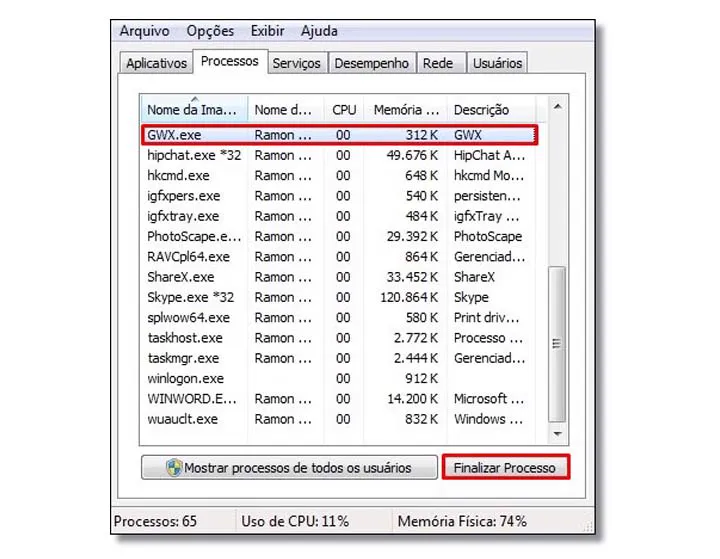Switch to the Aplicativos tab
720x559 pixels.
click(156, 62)
